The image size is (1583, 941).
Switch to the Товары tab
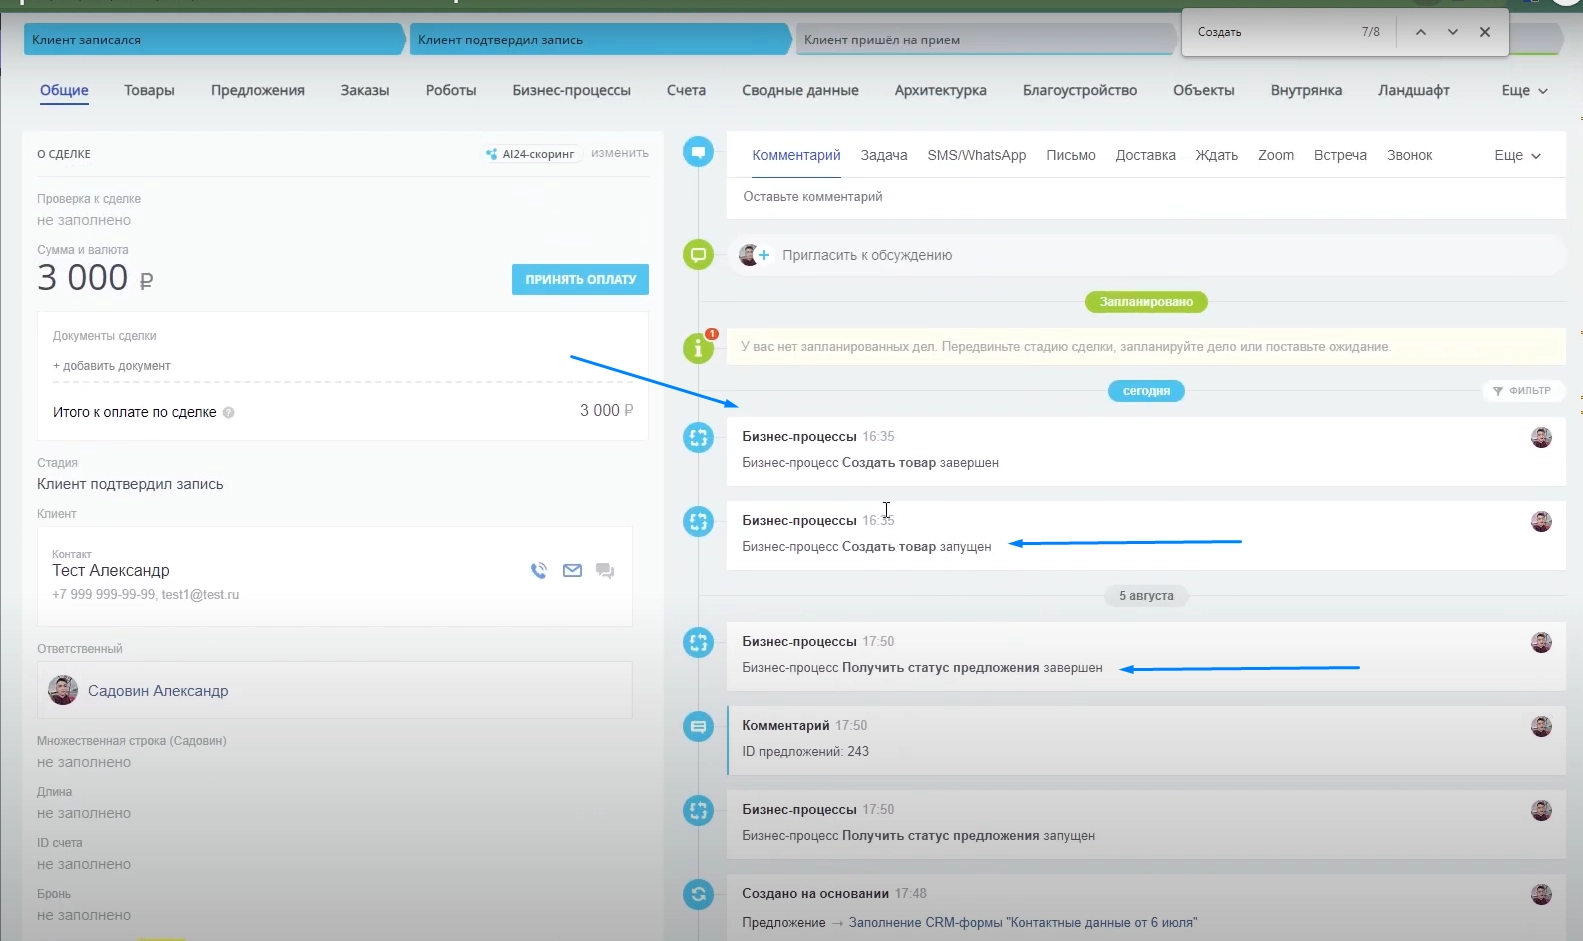149,90
